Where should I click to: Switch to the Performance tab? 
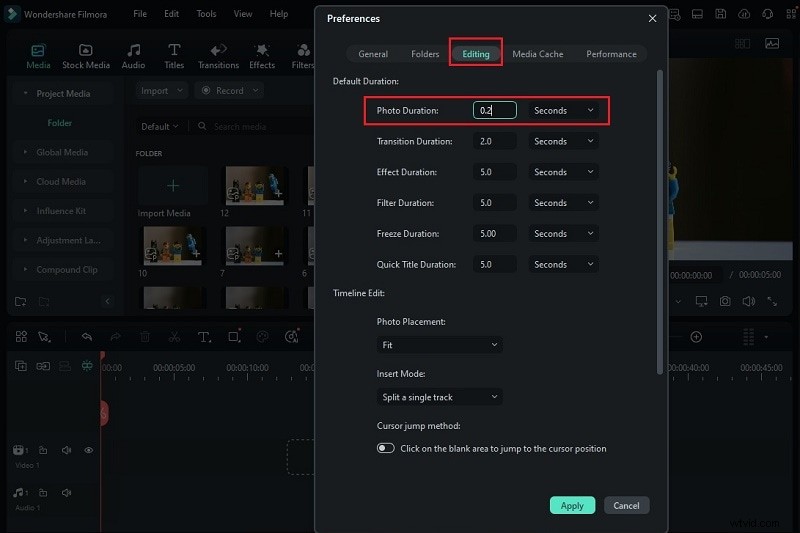point(610,54)
